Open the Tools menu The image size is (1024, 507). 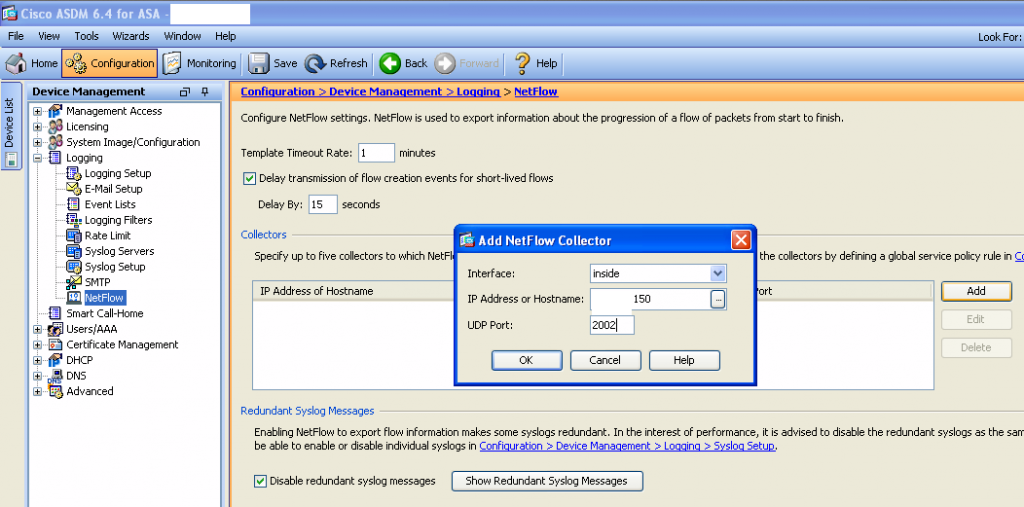click(86, 36)
